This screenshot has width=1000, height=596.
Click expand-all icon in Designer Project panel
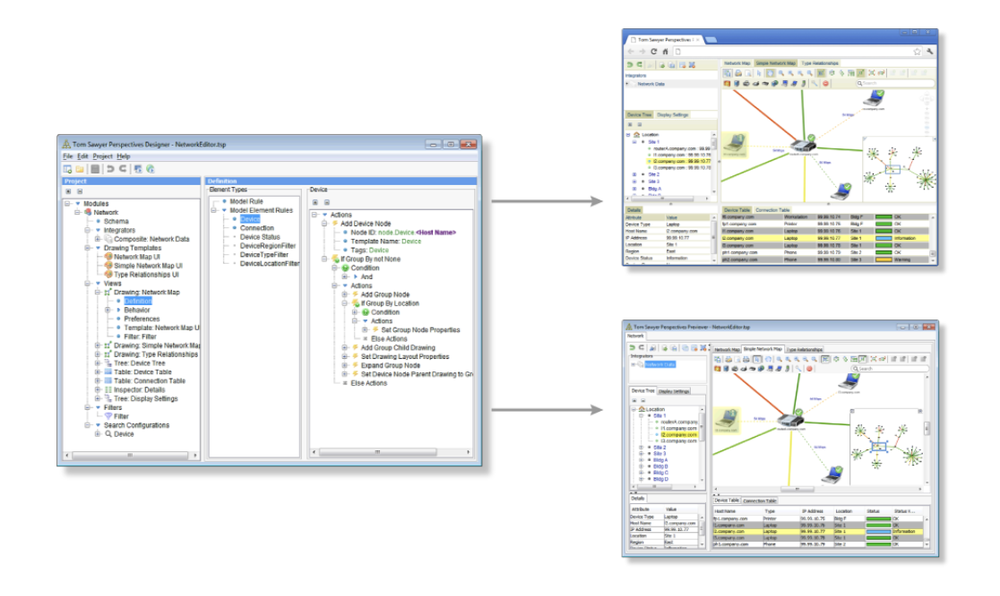pyautogui.click(x=69, y=191)
